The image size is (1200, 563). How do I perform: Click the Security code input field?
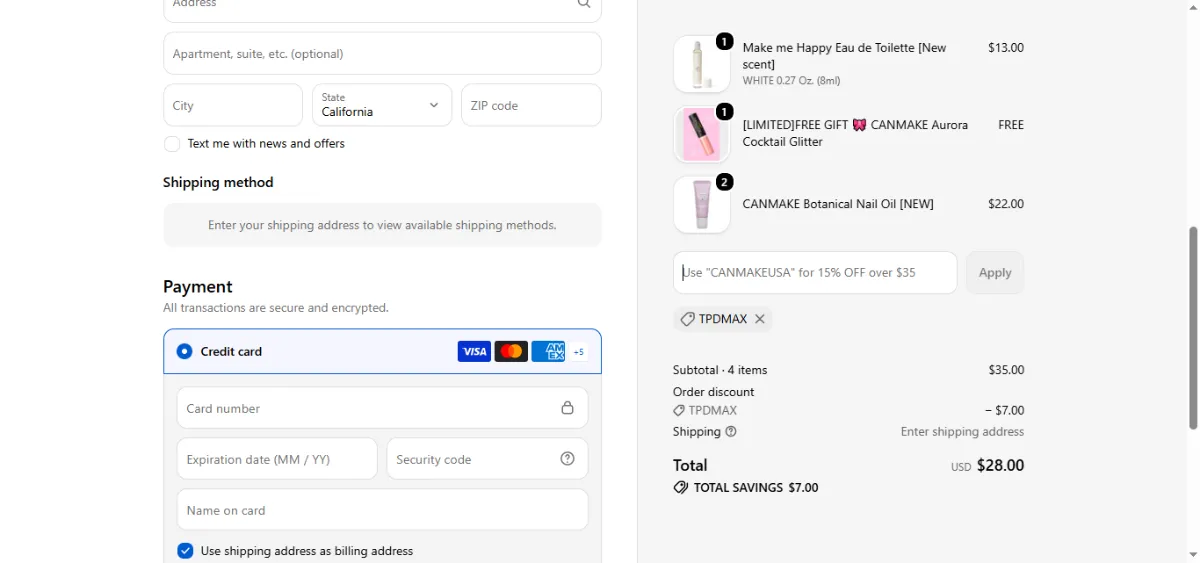(487, 459)
